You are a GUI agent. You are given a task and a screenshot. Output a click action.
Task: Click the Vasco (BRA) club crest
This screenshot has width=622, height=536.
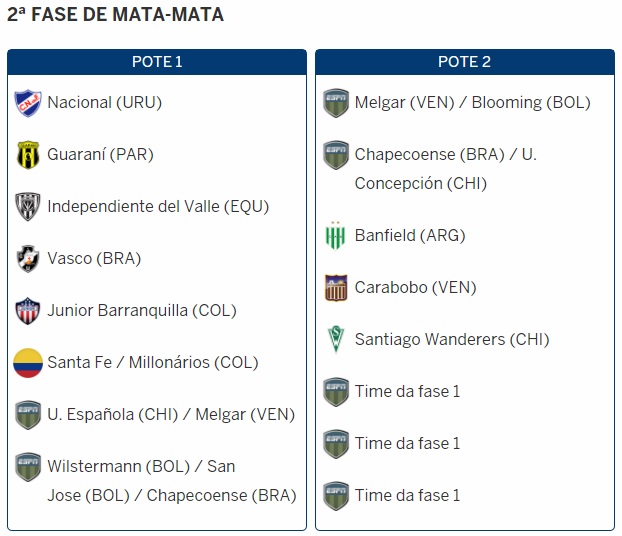point(28,259)
